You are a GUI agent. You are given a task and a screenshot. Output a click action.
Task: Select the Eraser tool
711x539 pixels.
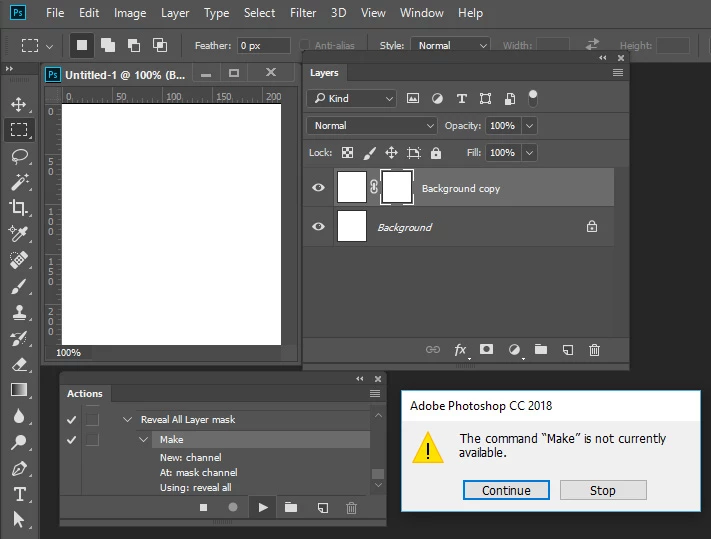(x=19, y=364)
